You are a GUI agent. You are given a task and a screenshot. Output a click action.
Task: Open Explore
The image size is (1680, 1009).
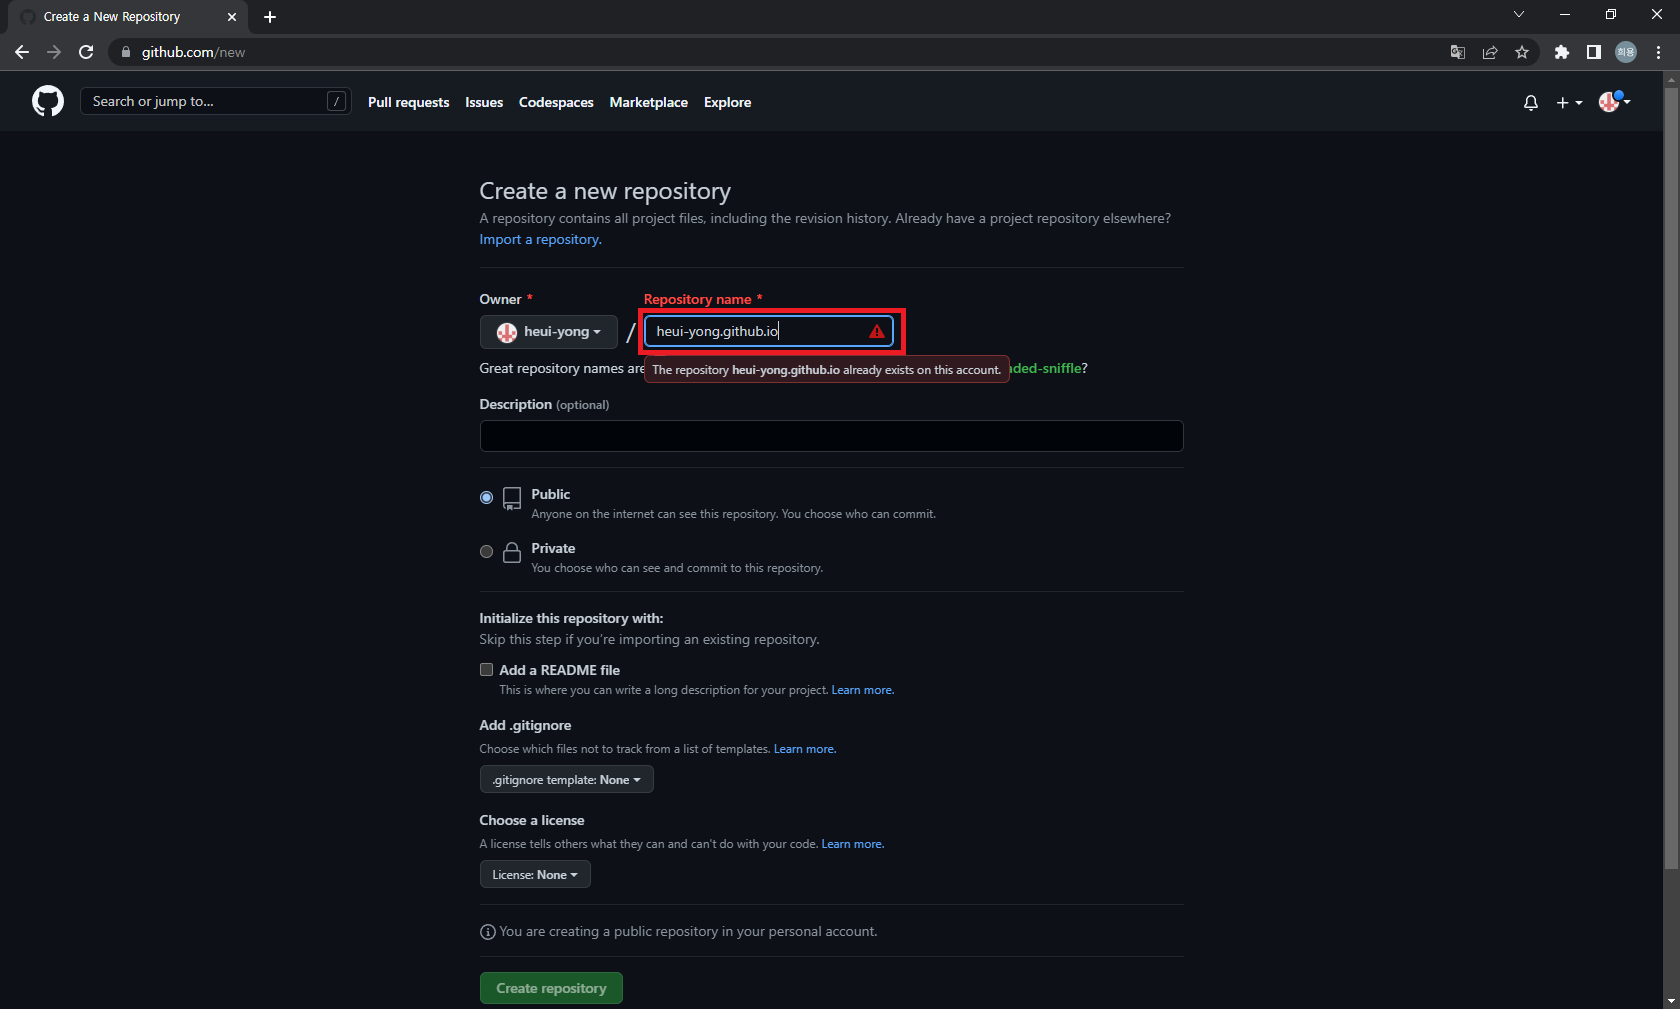point(727,102)
